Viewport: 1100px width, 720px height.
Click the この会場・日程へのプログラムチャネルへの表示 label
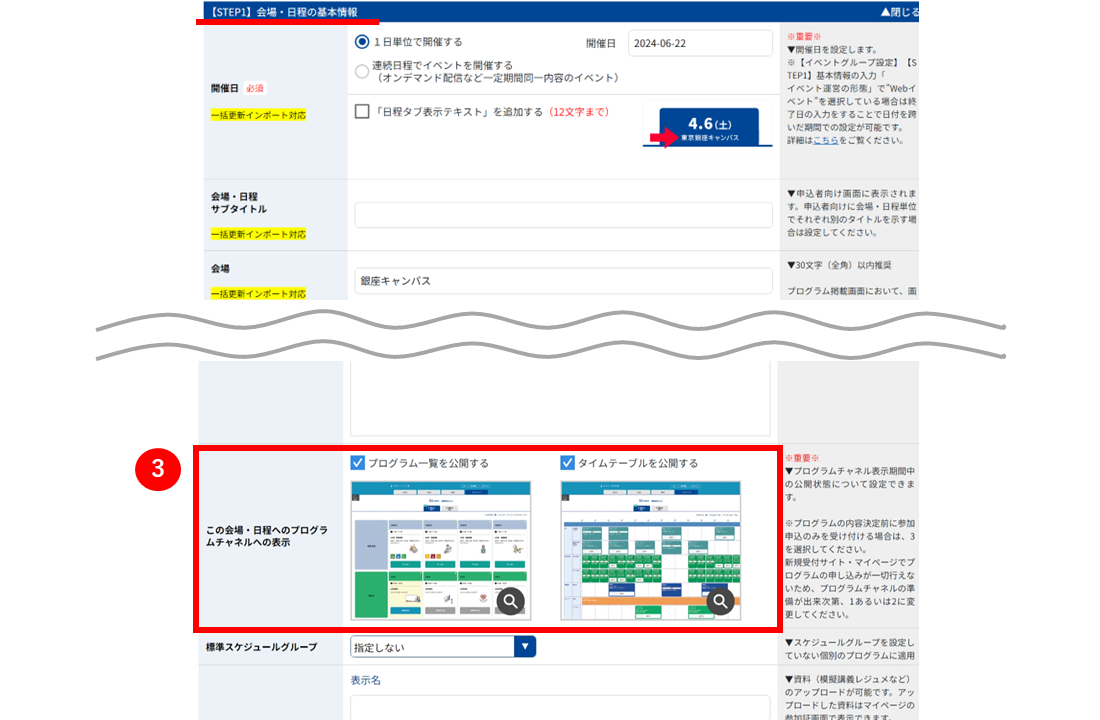267,536
